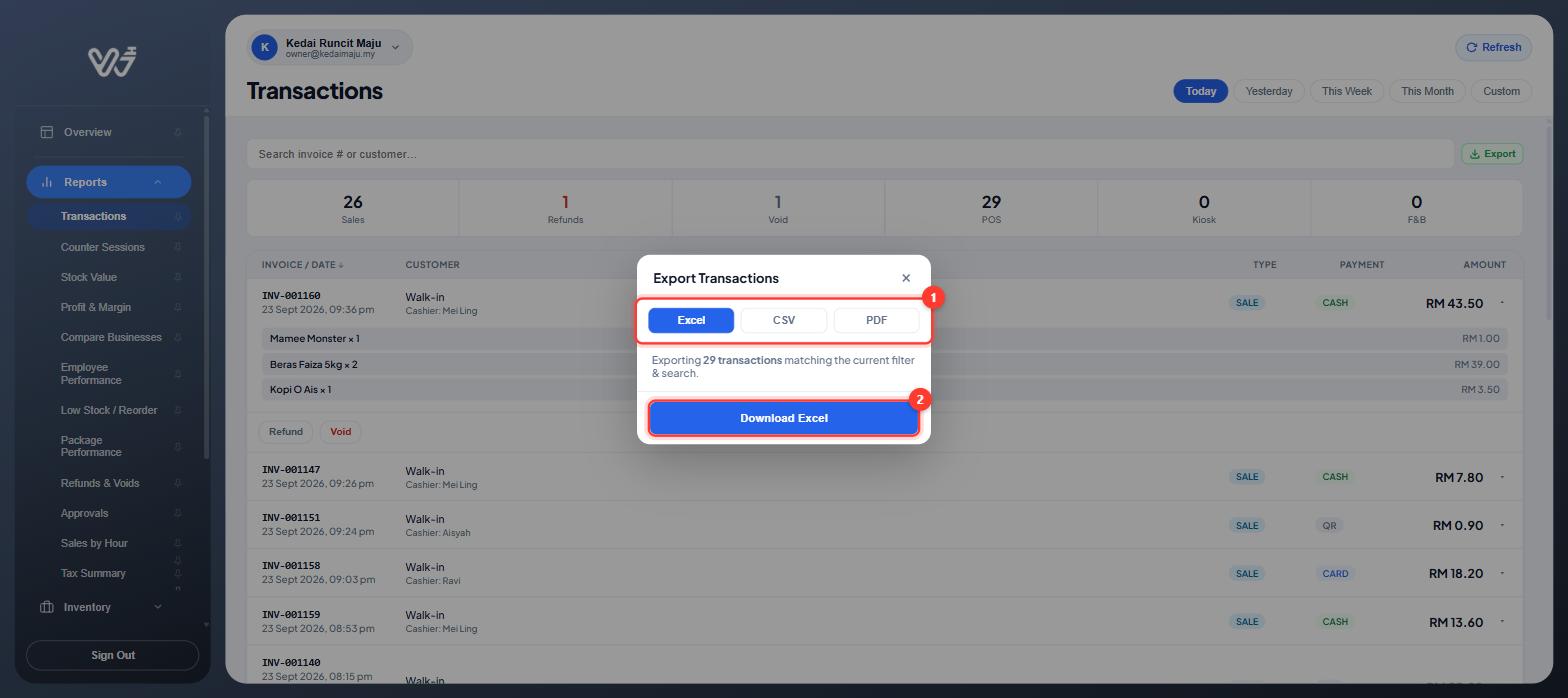Click the Download Excel button
The height and width of the screenshot is (698, 1568).
coord(784,418)
